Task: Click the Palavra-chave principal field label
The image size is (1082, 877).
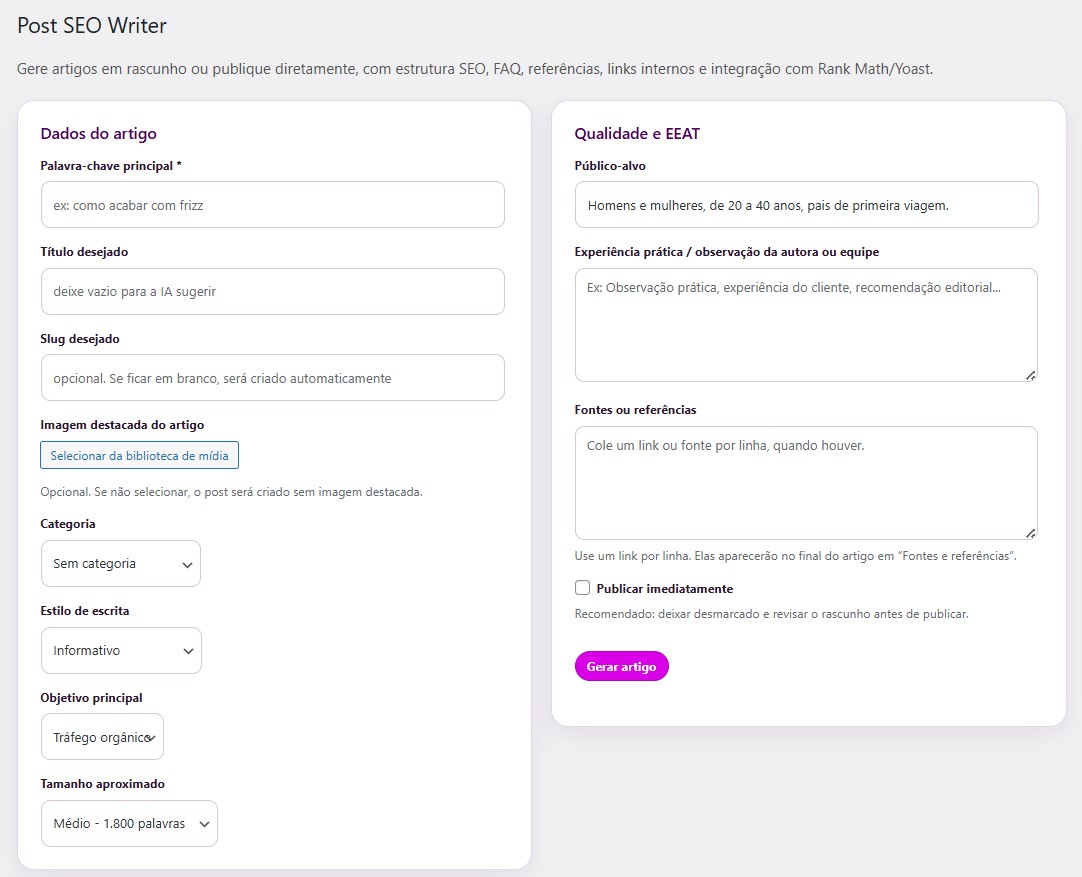Action: pyautogui.click(x=111, y=166)
